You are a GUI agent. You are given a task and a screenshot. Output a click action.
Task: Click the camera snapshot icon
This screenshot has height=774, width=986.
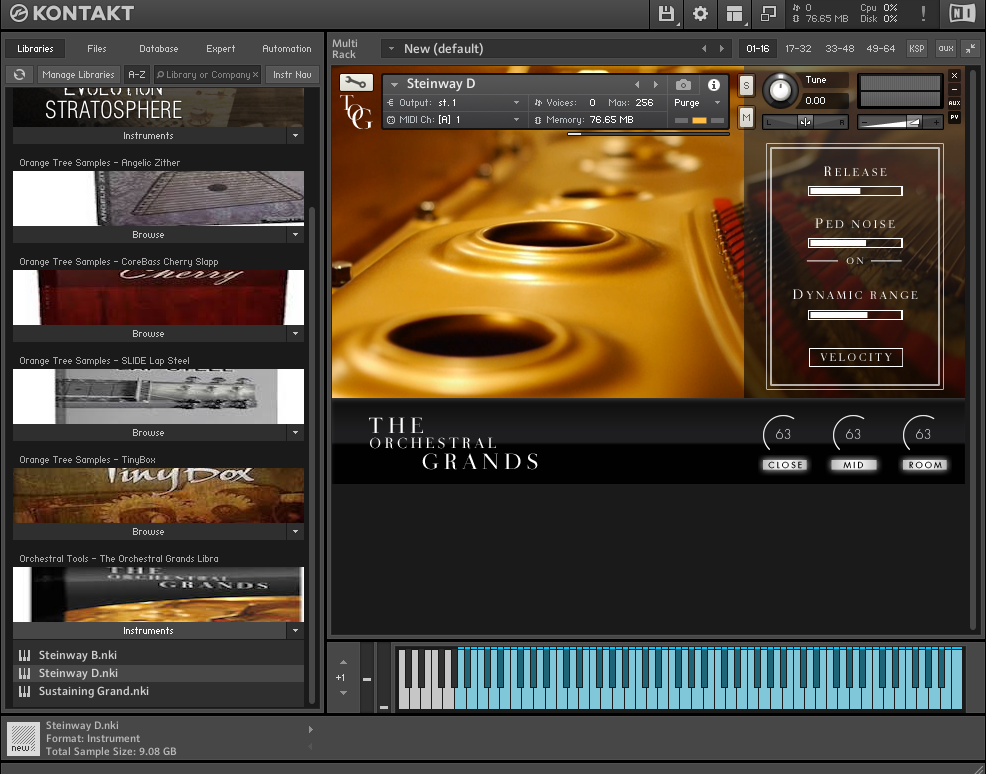pyautogui.click(x=684, y=84)
